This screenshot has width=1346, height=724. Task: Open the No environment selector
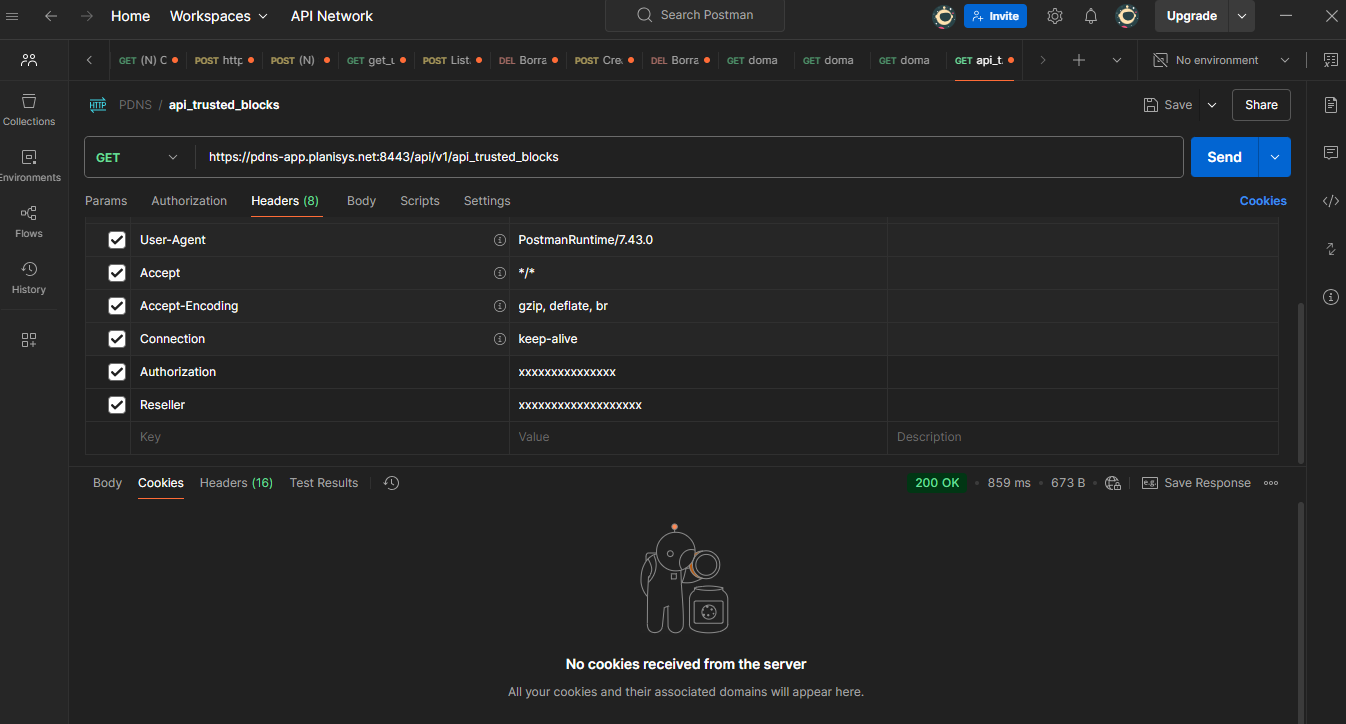(x=1222, y=60)
